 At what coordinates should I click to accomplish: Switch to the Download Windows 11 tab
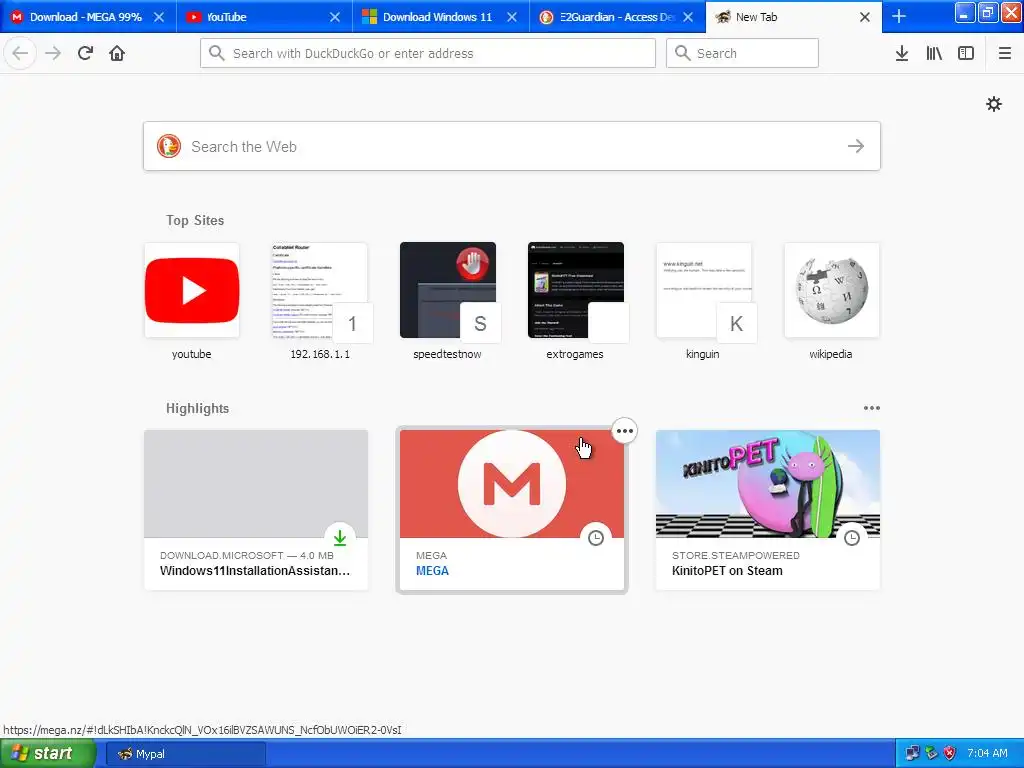(x=441, y=17)
